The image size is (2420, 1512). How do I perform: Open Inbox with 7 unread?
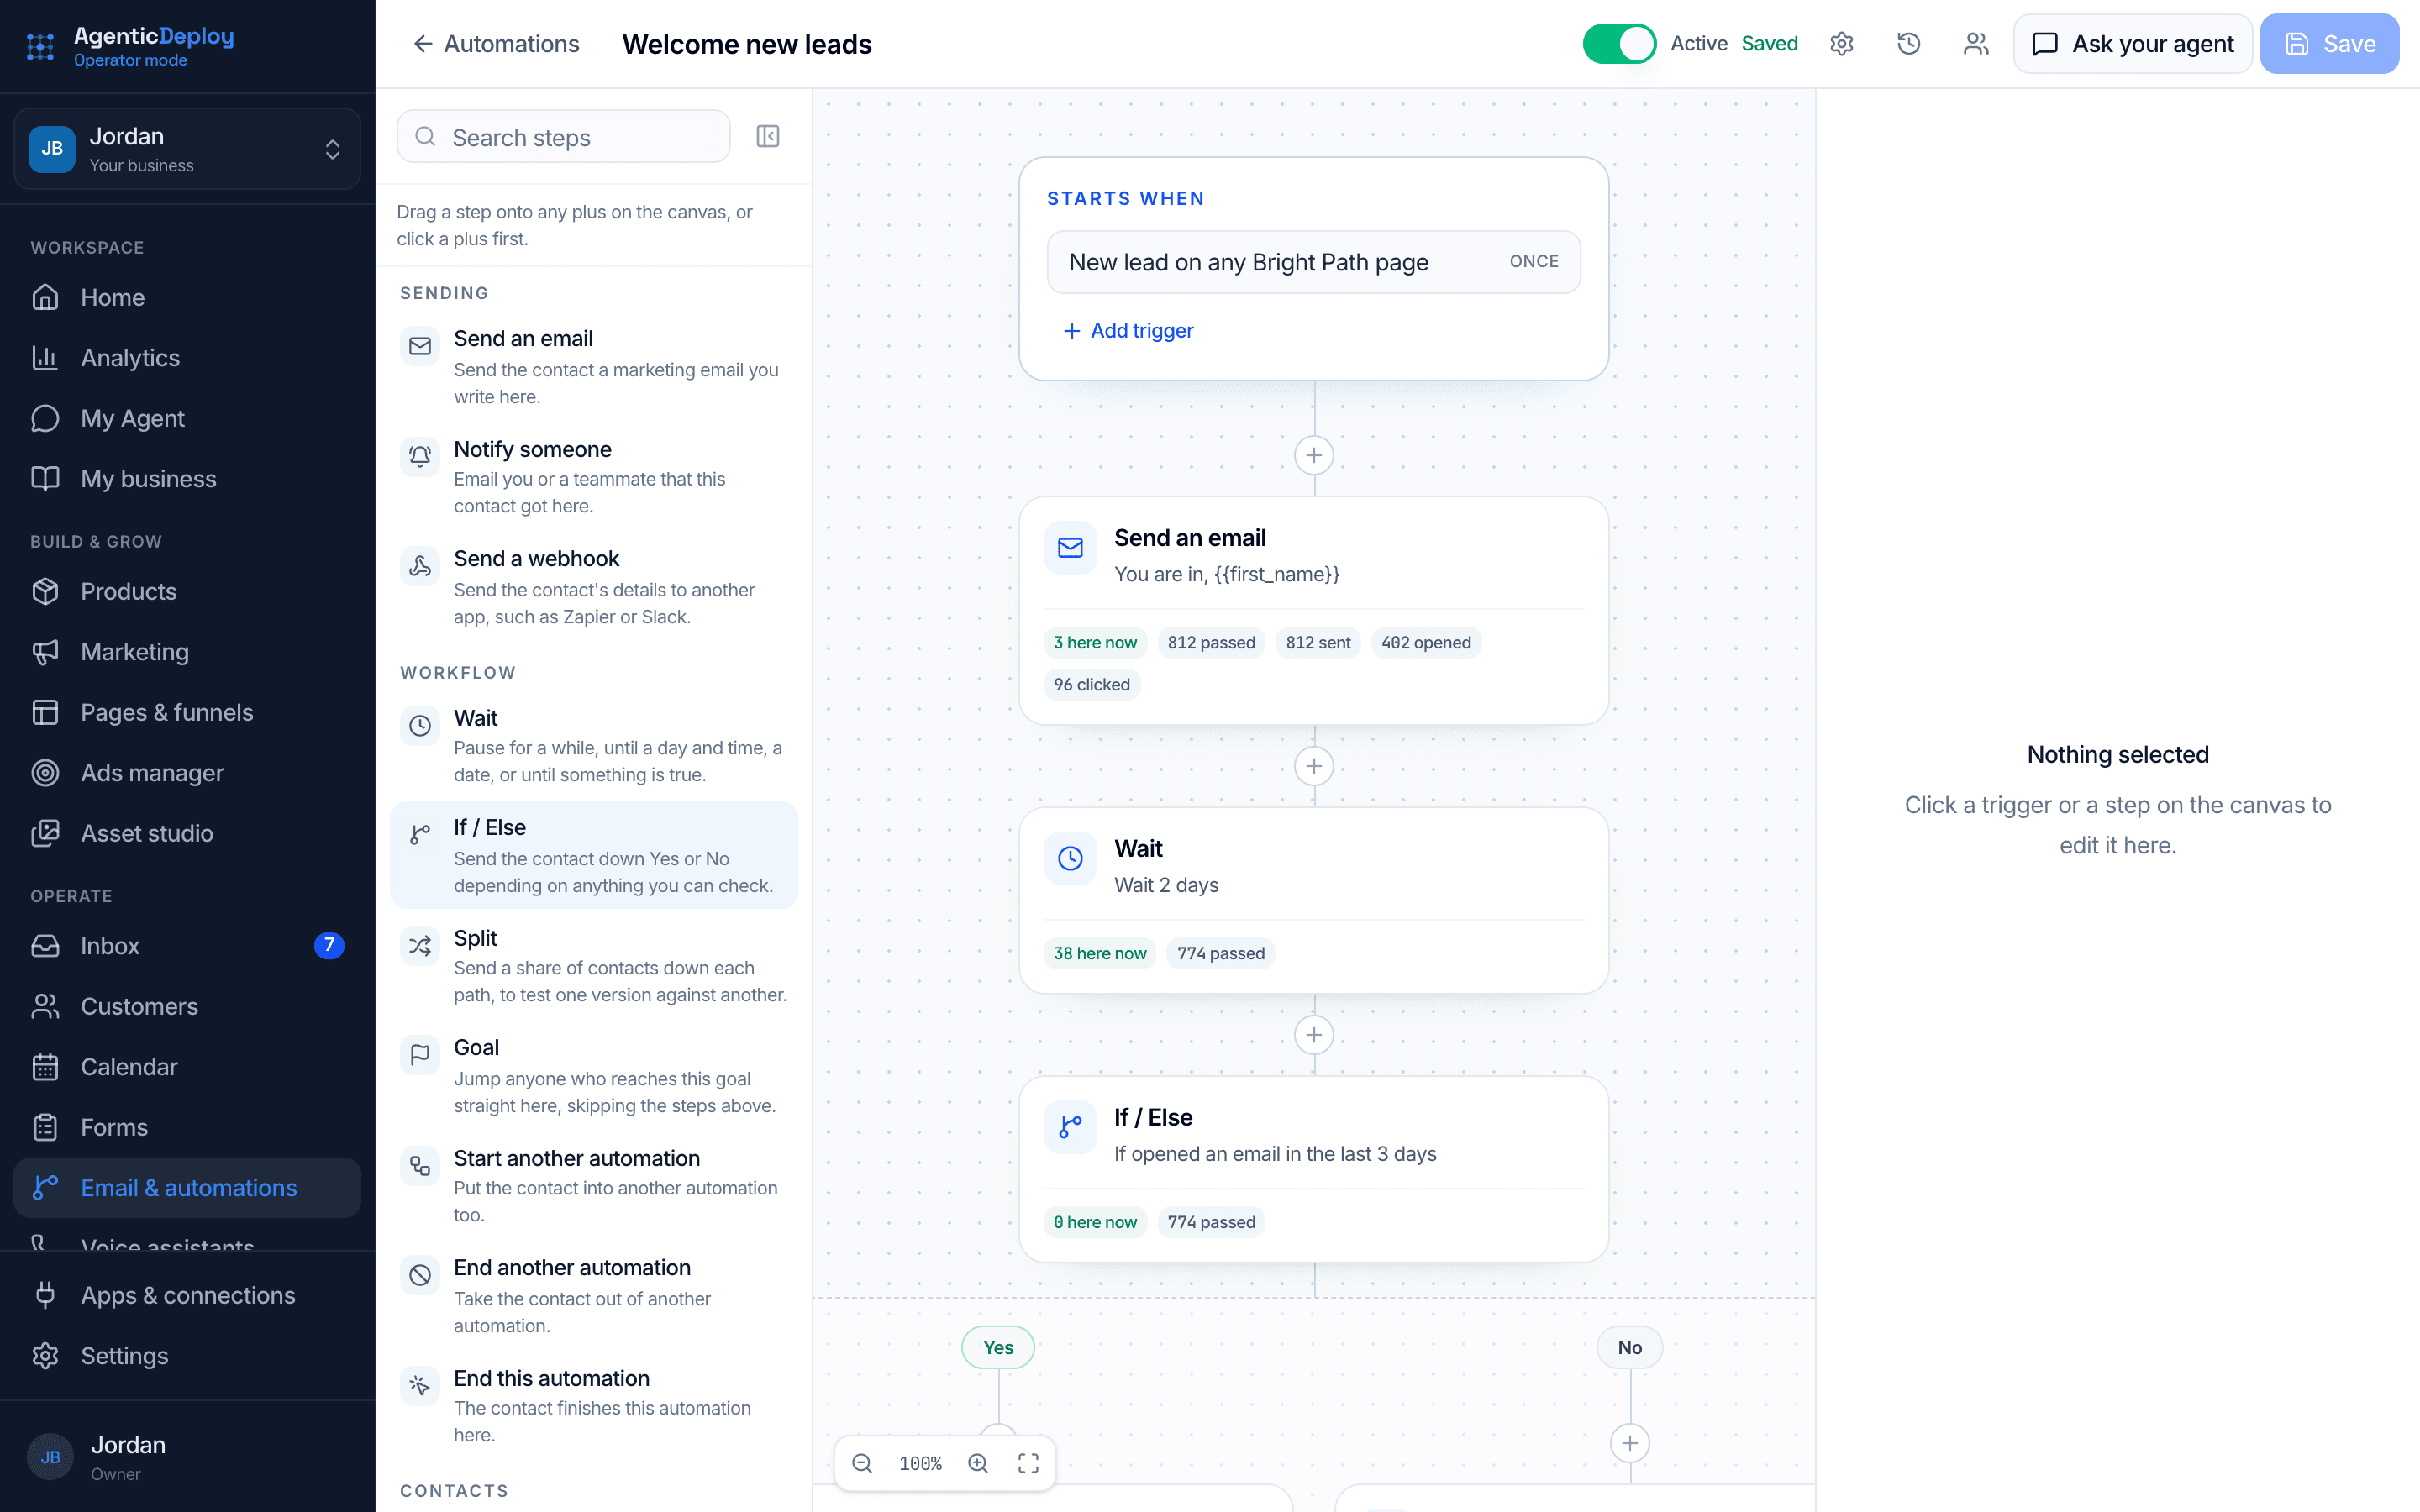point(187,946)
